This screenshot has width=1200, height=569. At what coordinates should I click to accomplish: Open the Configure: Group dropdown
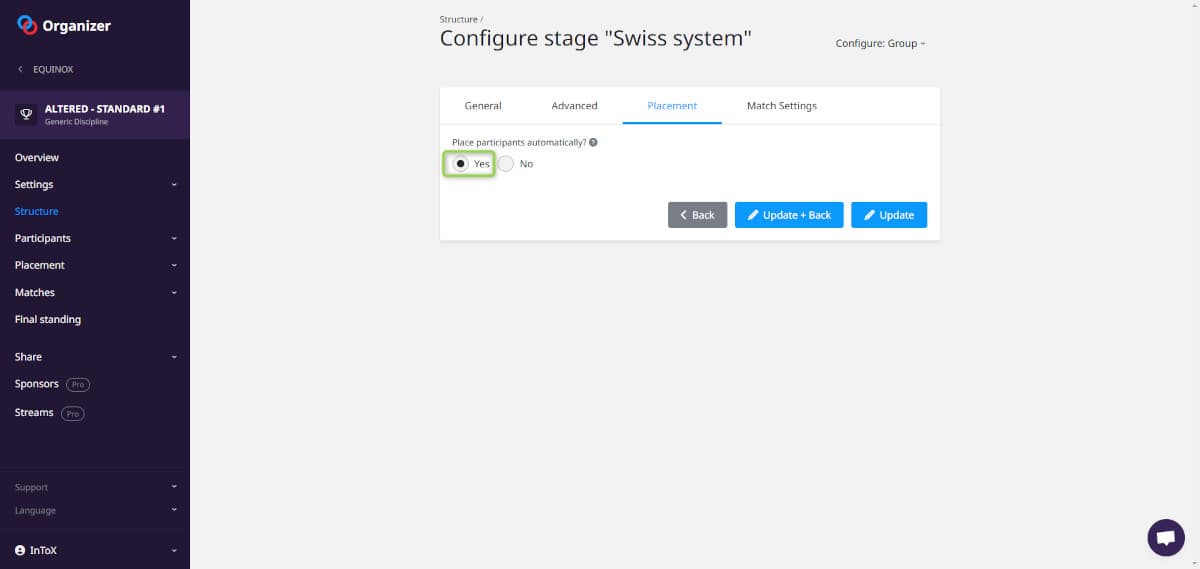[880, 44]
